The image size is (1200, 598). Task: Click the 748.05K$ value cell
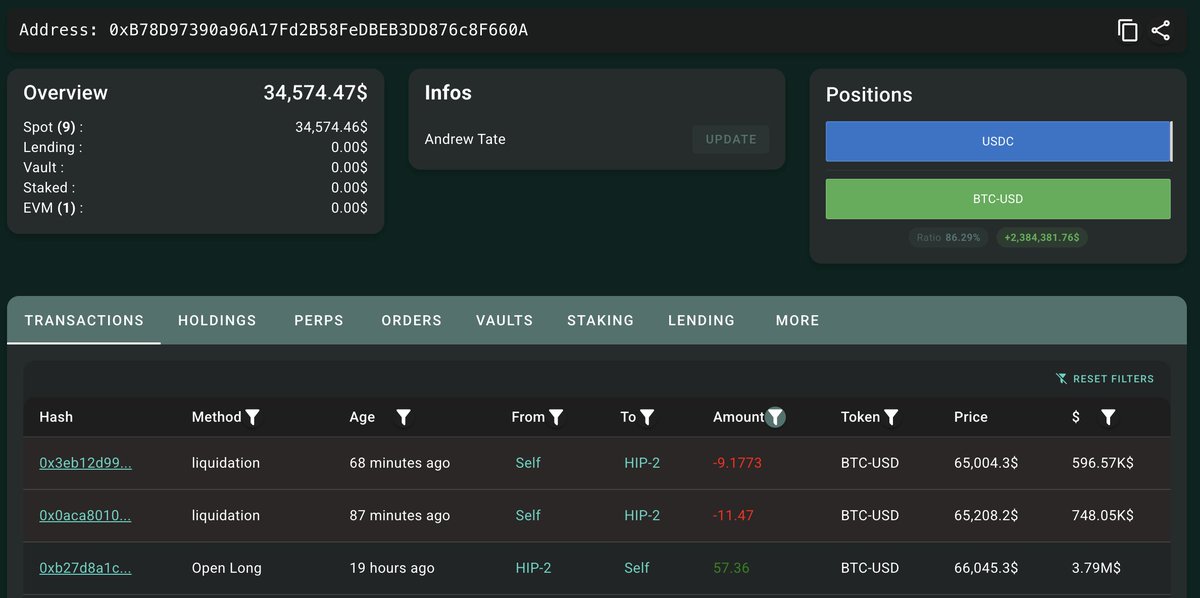click(x=1102, y=515)
